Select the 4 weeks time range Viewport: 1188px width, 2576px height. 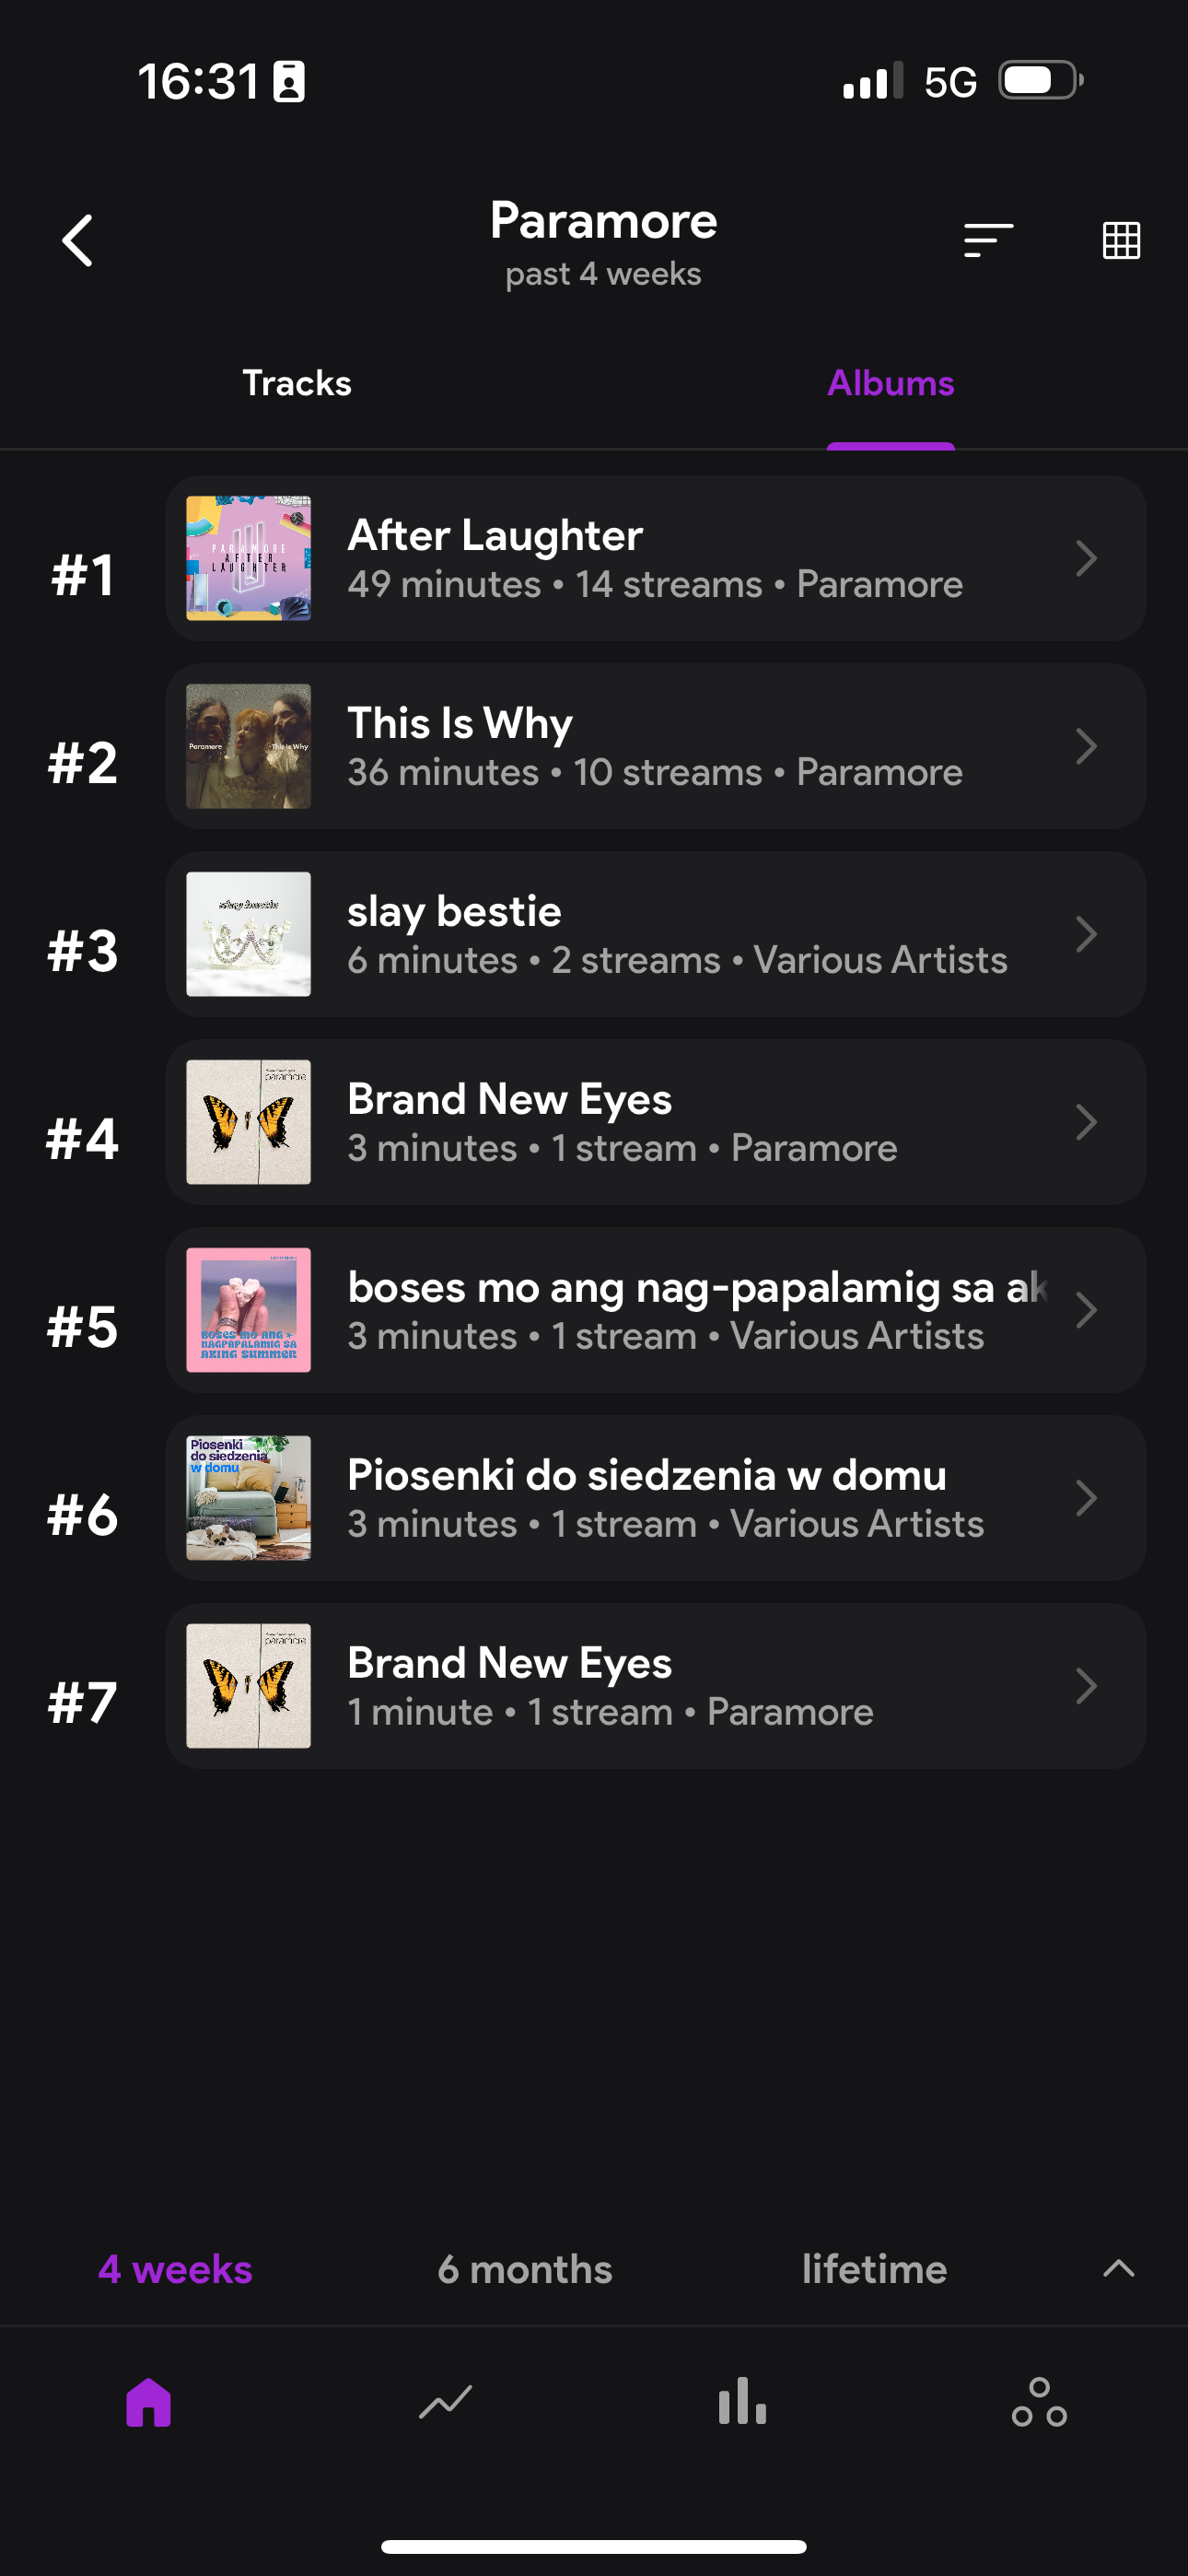(x=175, y=2269)
